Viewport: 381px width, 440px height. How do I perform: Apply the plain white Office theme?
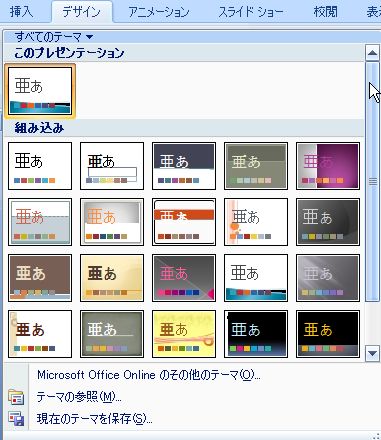[x=40, y=166]
